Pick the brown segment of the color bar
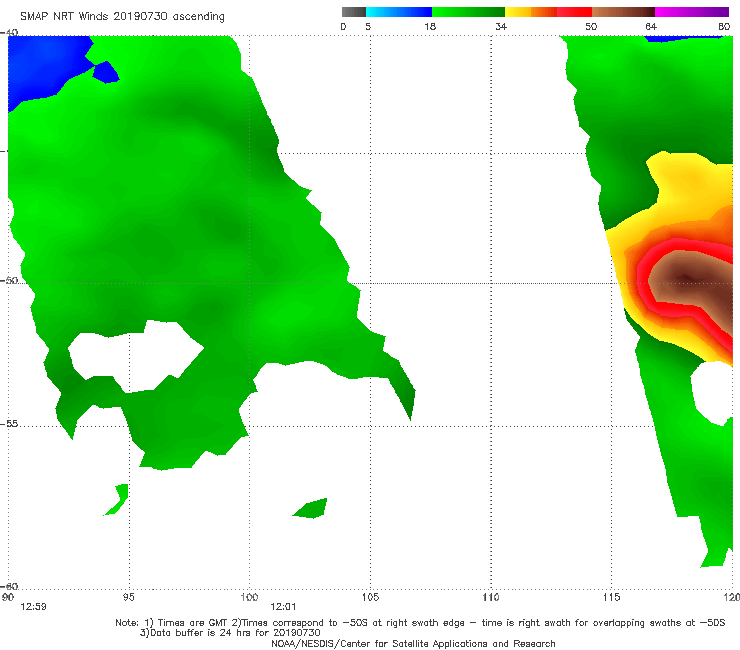Viewport: 740px width, 650px height. click(623, 12)
